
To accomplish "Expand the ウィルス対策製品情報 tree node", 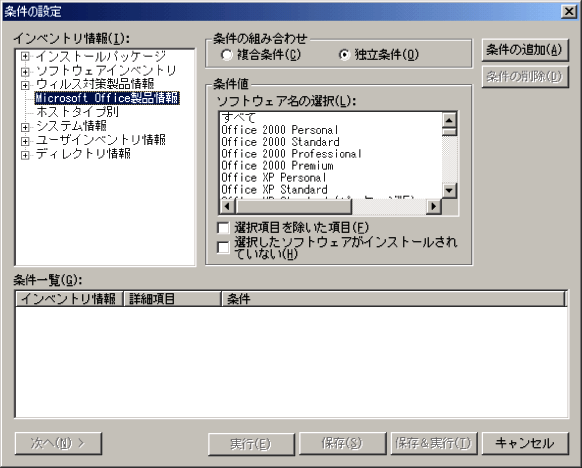I will (x=25, y=85).
